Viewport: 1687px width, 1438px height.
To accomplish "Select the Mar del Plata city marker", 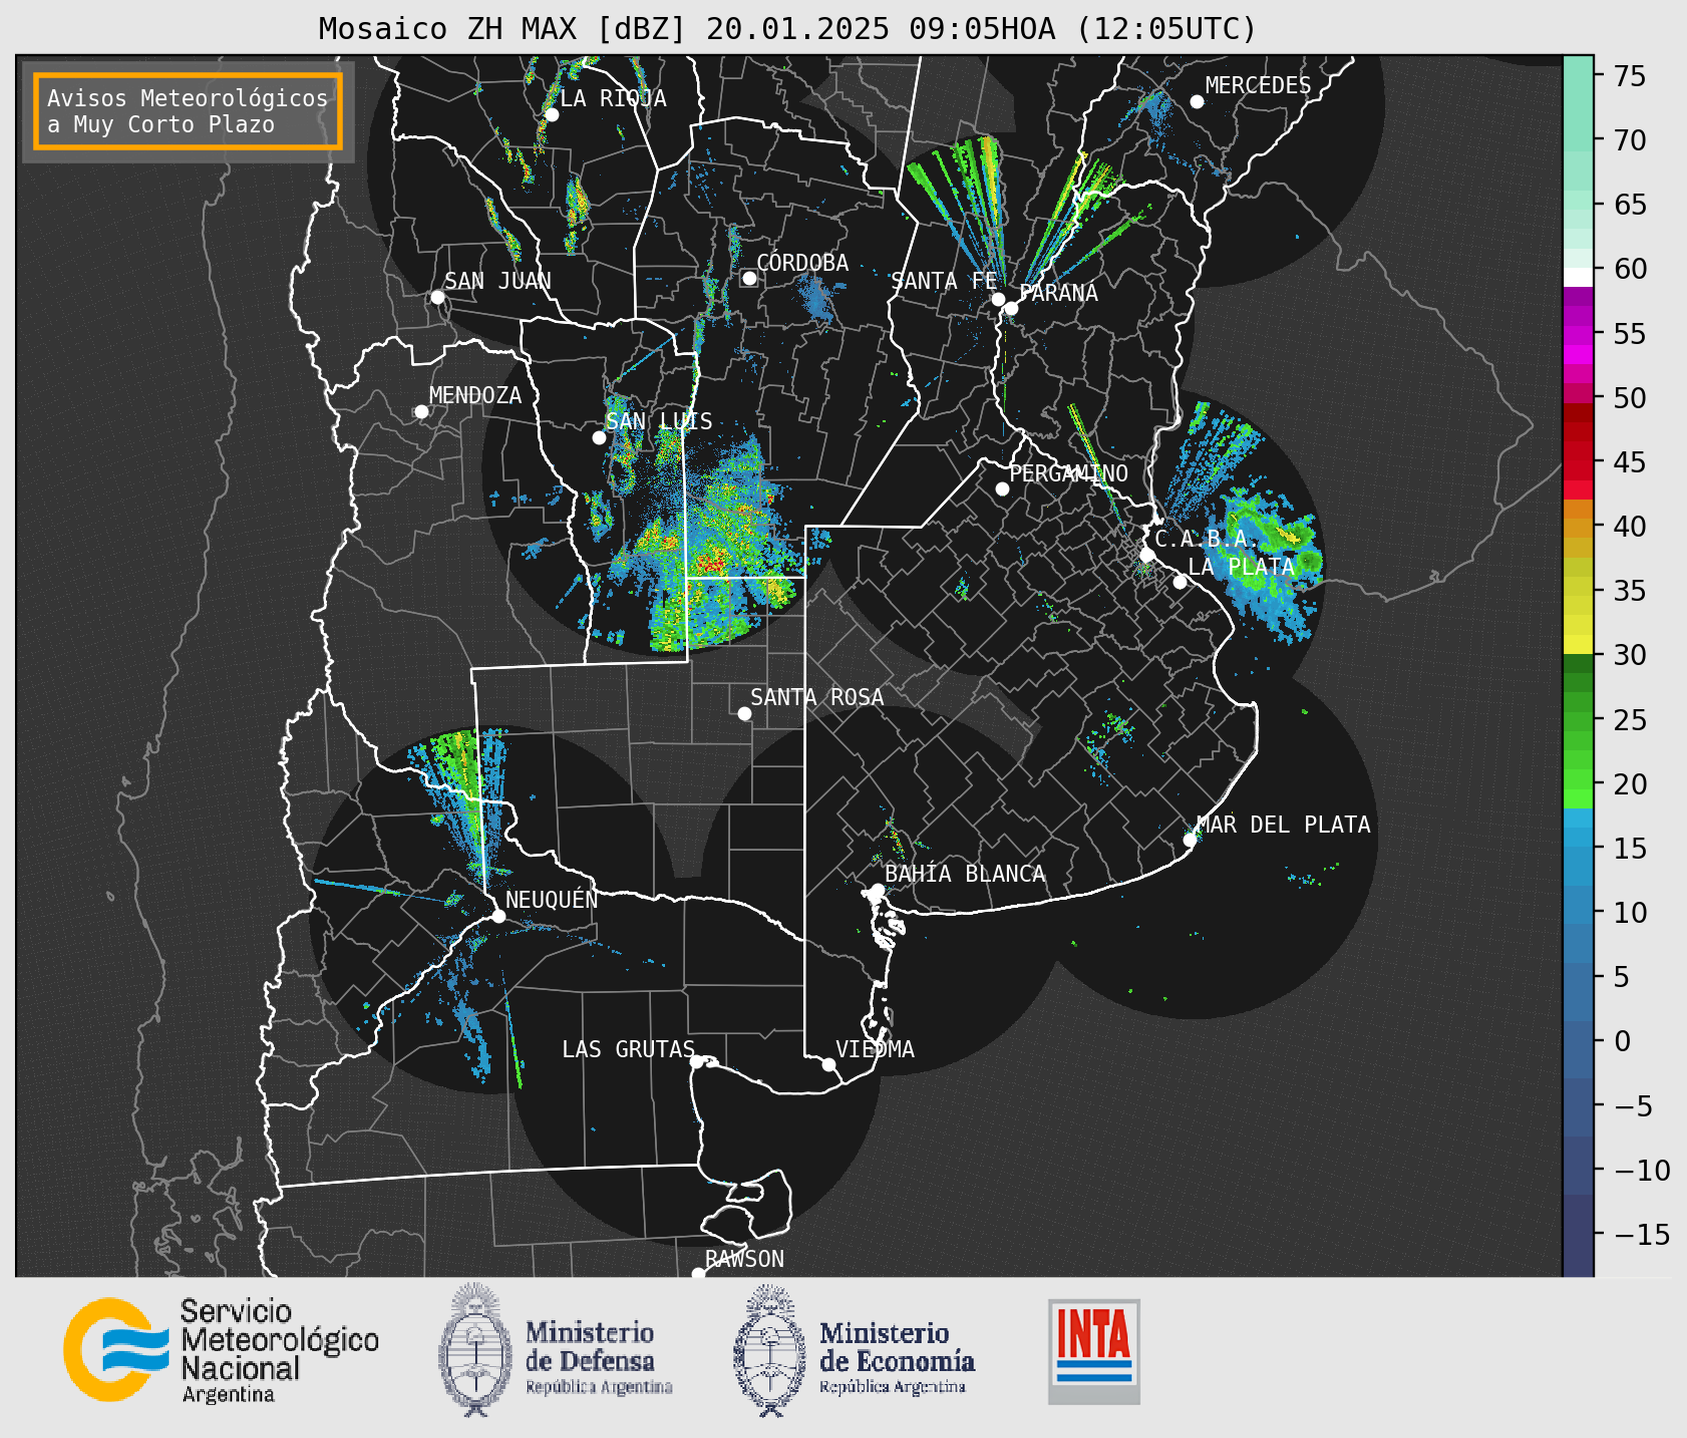I will click(x=1190, y=840).
